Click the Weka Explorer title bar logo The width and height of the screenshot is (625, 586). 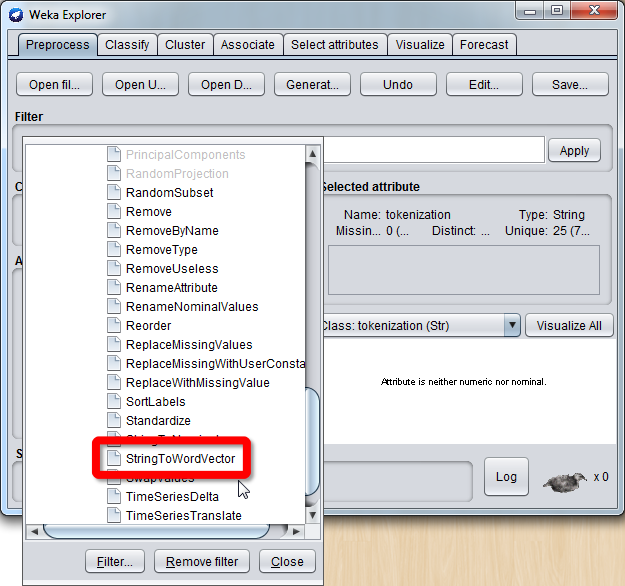click(x=16, y=15)
